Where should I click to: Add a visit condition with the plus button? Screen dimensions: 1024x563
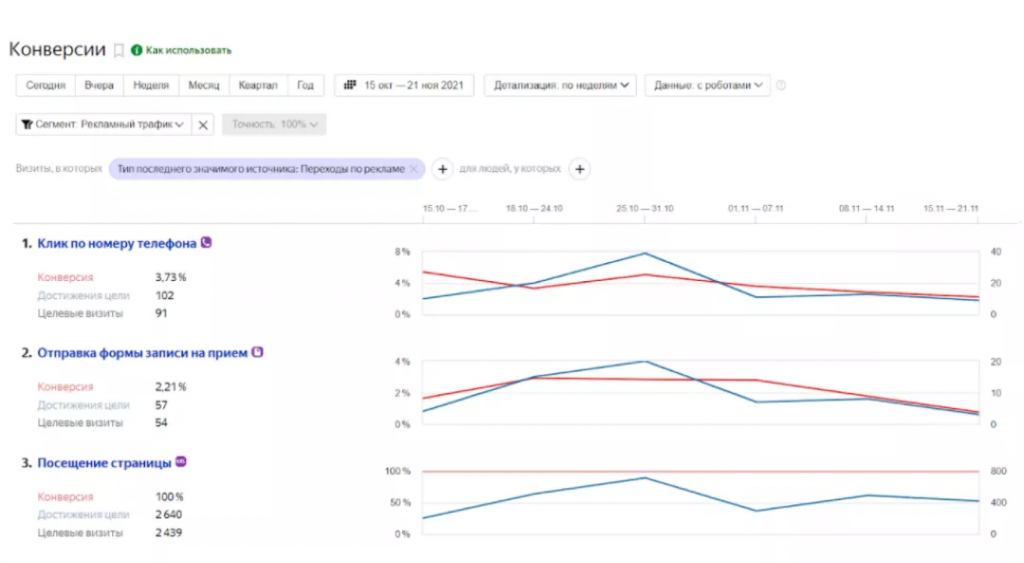442,169
